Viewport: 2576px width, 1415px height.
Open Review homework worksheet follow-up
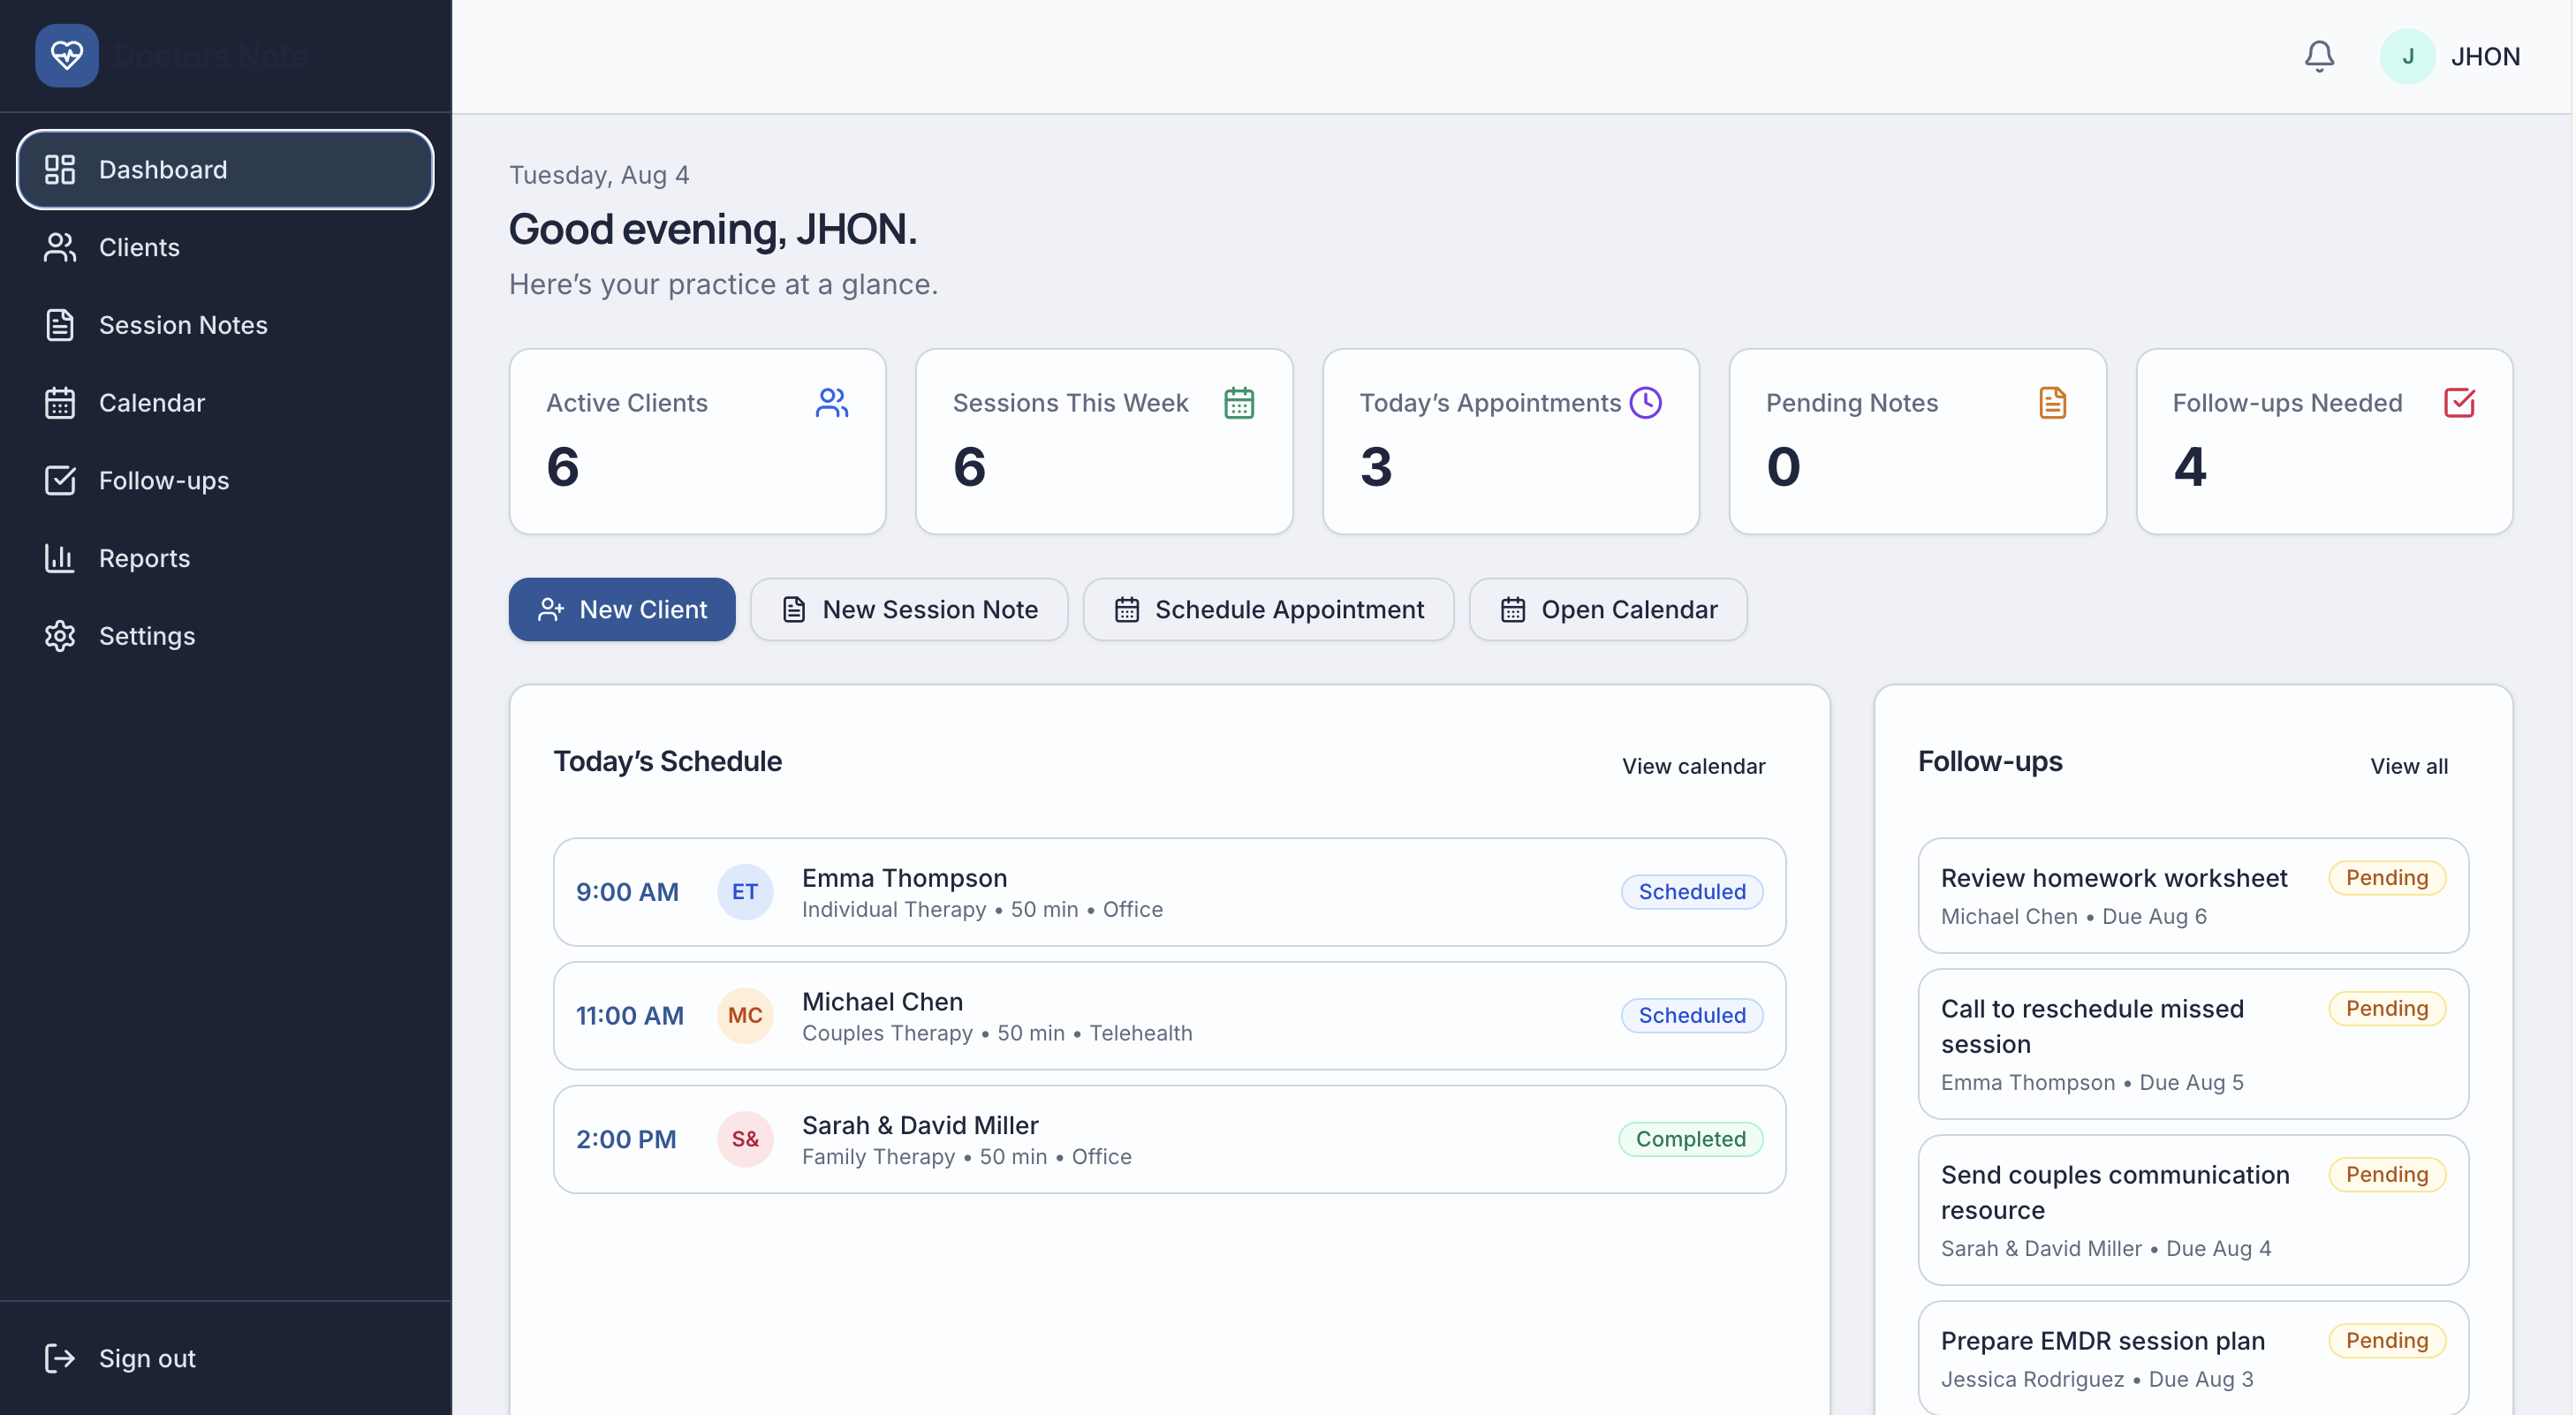[2193, 895]
